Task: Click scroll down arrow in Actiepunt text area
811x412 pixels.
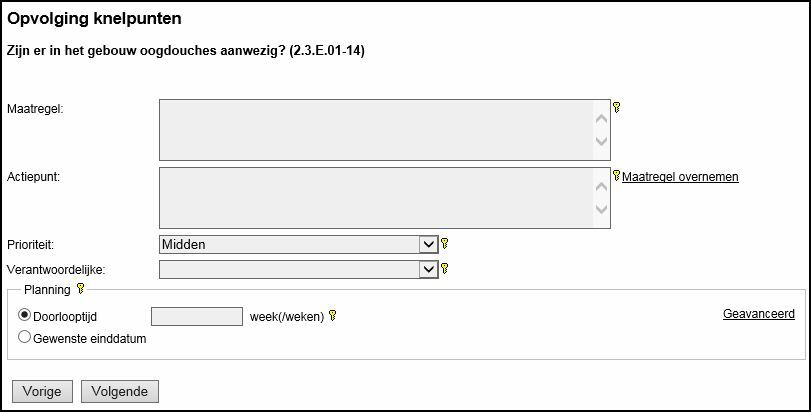Action: [601, 210]
